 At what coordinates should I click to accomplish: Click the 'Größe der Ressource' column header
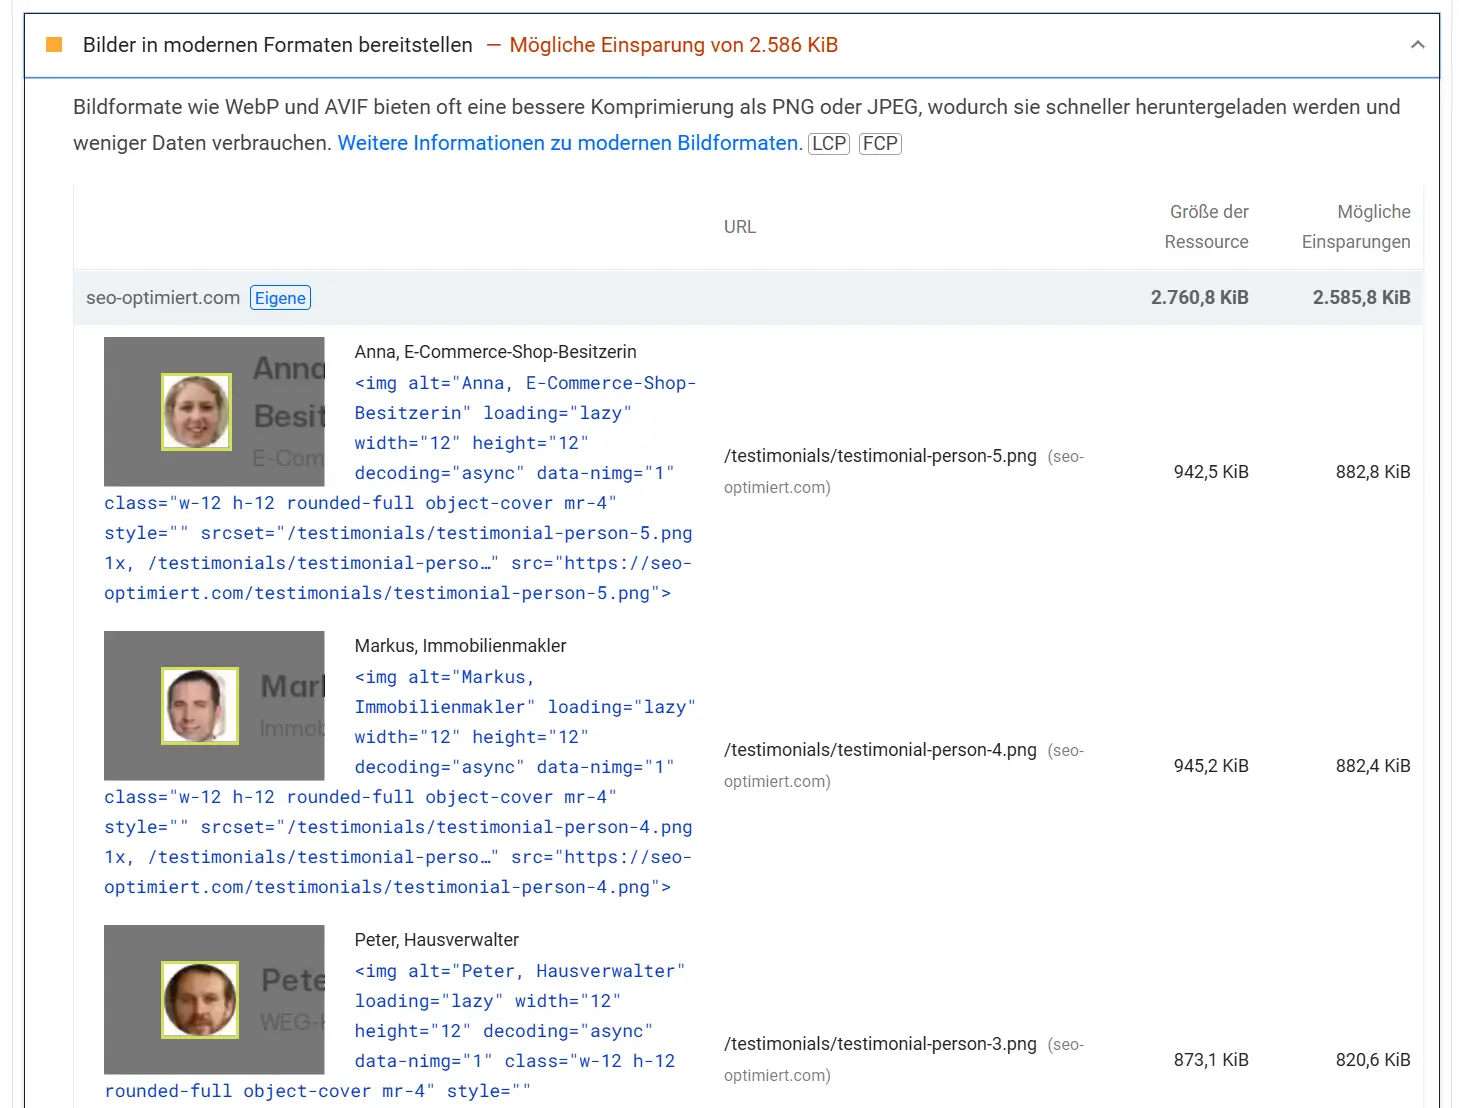tap(1206, 227)
